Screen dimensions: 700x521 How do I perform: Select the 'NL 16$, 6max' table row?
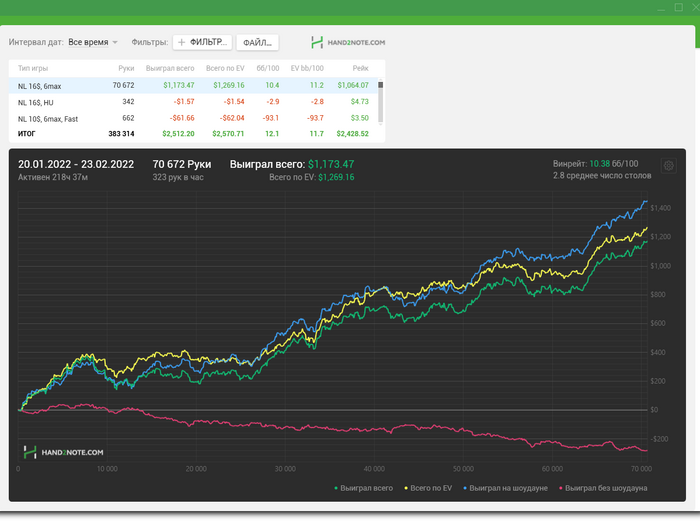click(193, 85)
